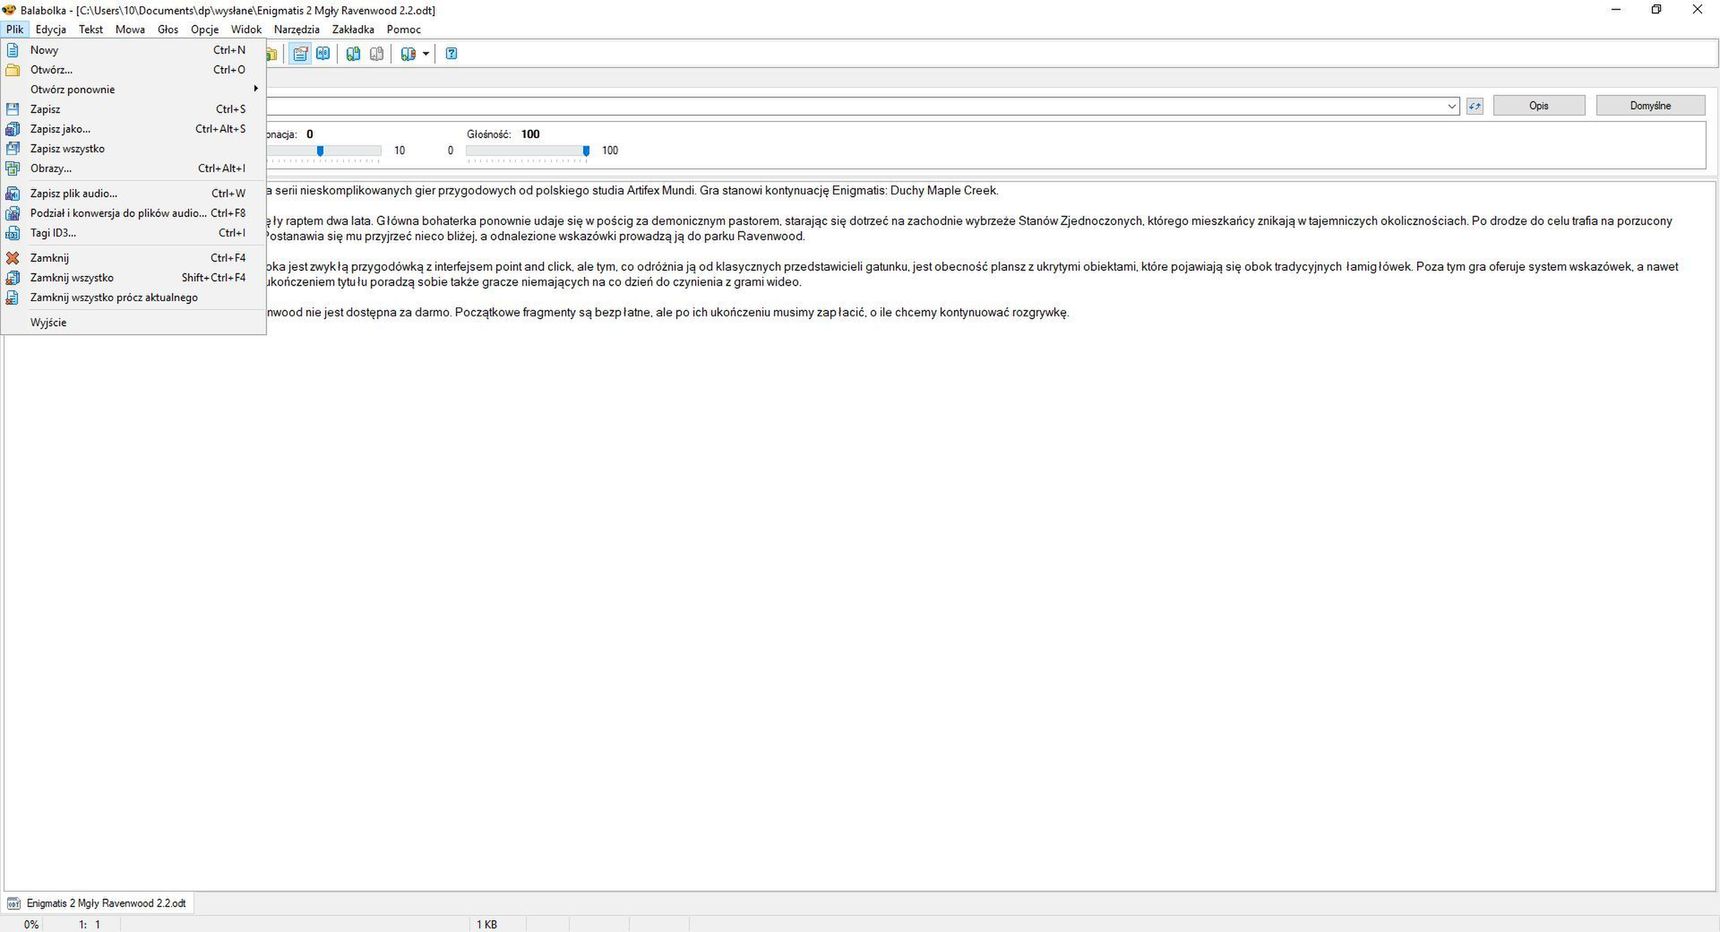Choose Zamknij wszystko with Shift+Ctrl+F4 shortcut
Image resolution: width=1720 pixels, height=932 pixels.
pos(133,278)
